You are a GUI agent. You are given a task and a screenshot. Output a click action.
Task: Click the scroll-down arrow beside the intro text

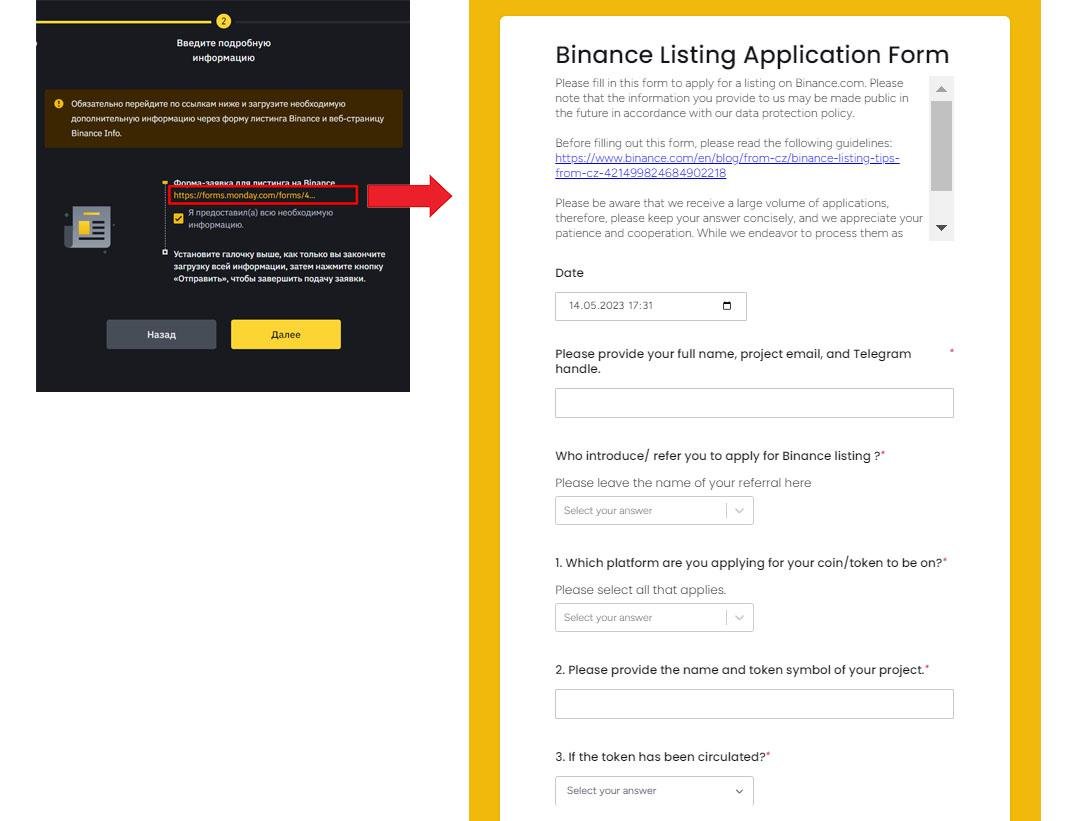pos(939,228)
